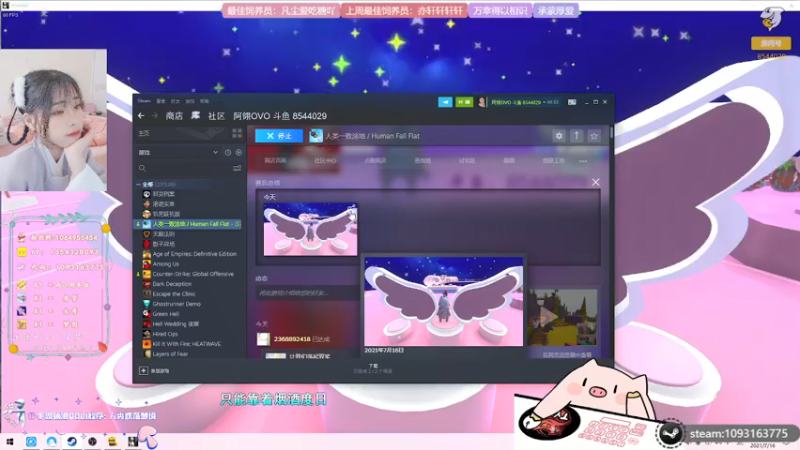The image size is (800, 450).
Task: Open the 社区中心 community hub link
Action: [x=325, y=161]
